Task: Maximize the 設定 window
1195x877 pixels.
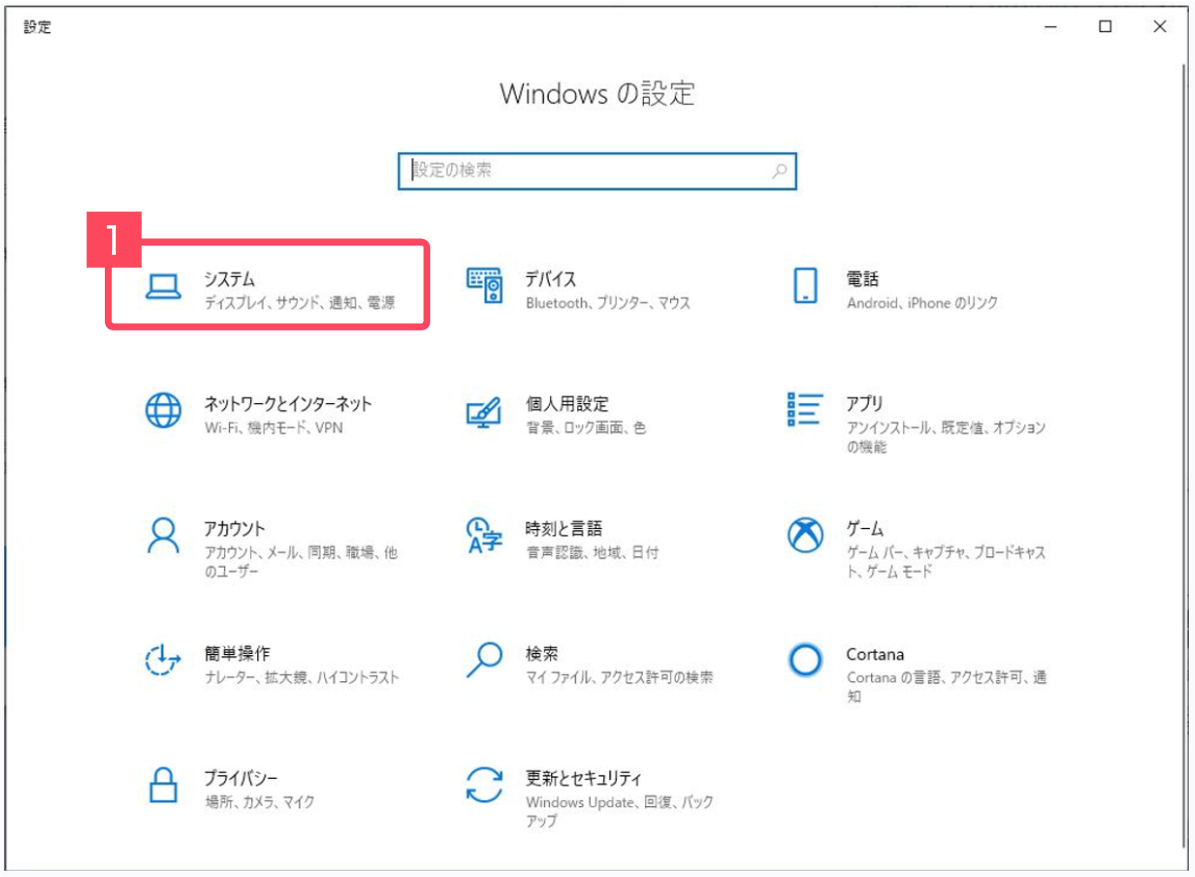Action: 1105,27
